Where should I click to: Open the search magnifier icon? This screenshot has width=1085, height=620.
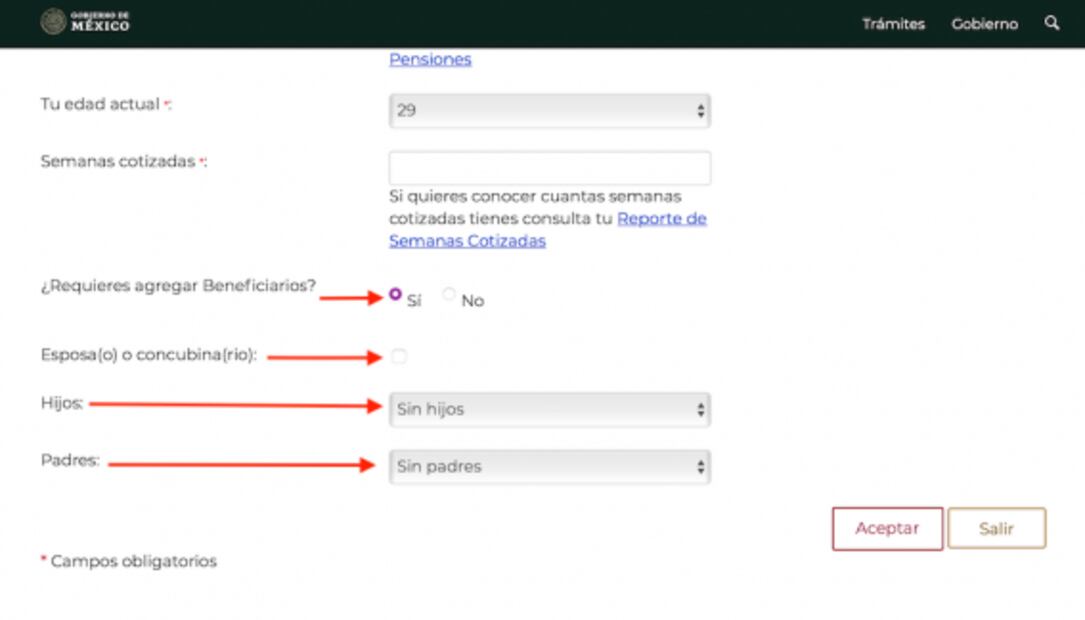pos(1051,23)
